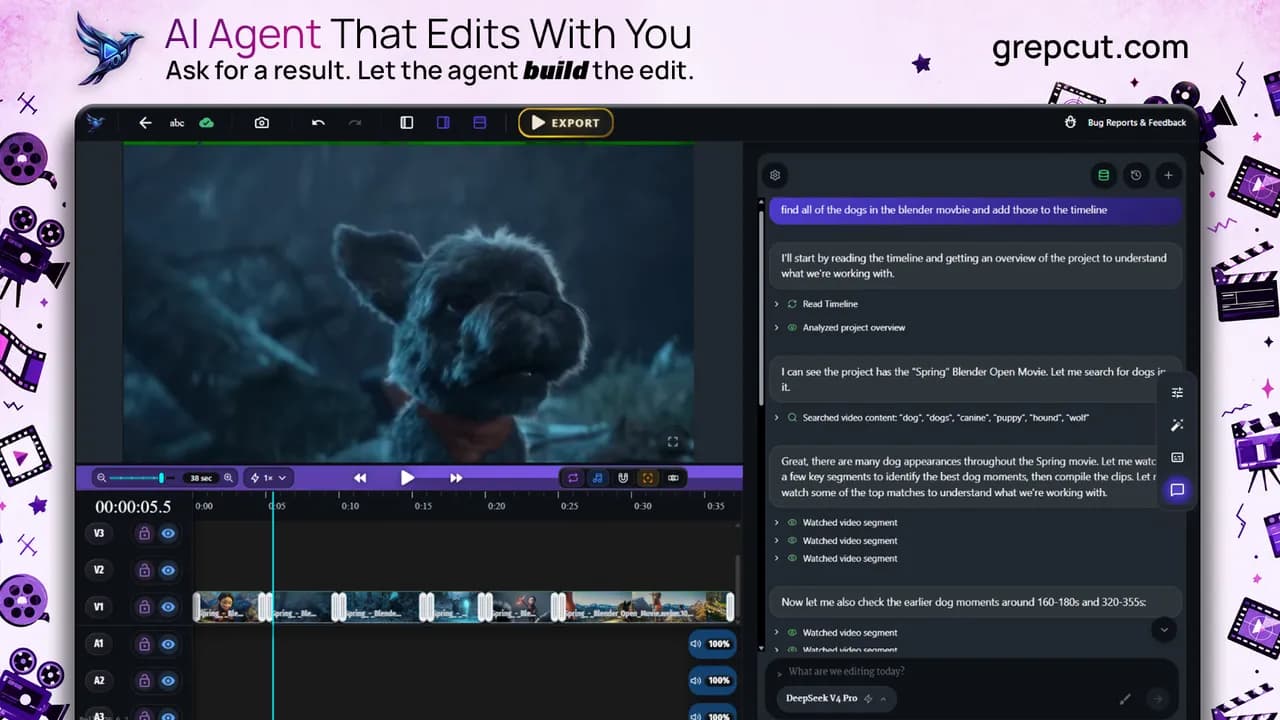Viewport: 1280px width, 720px height.
Task: Toggle the music note audio option
Action: click(598, 478)
